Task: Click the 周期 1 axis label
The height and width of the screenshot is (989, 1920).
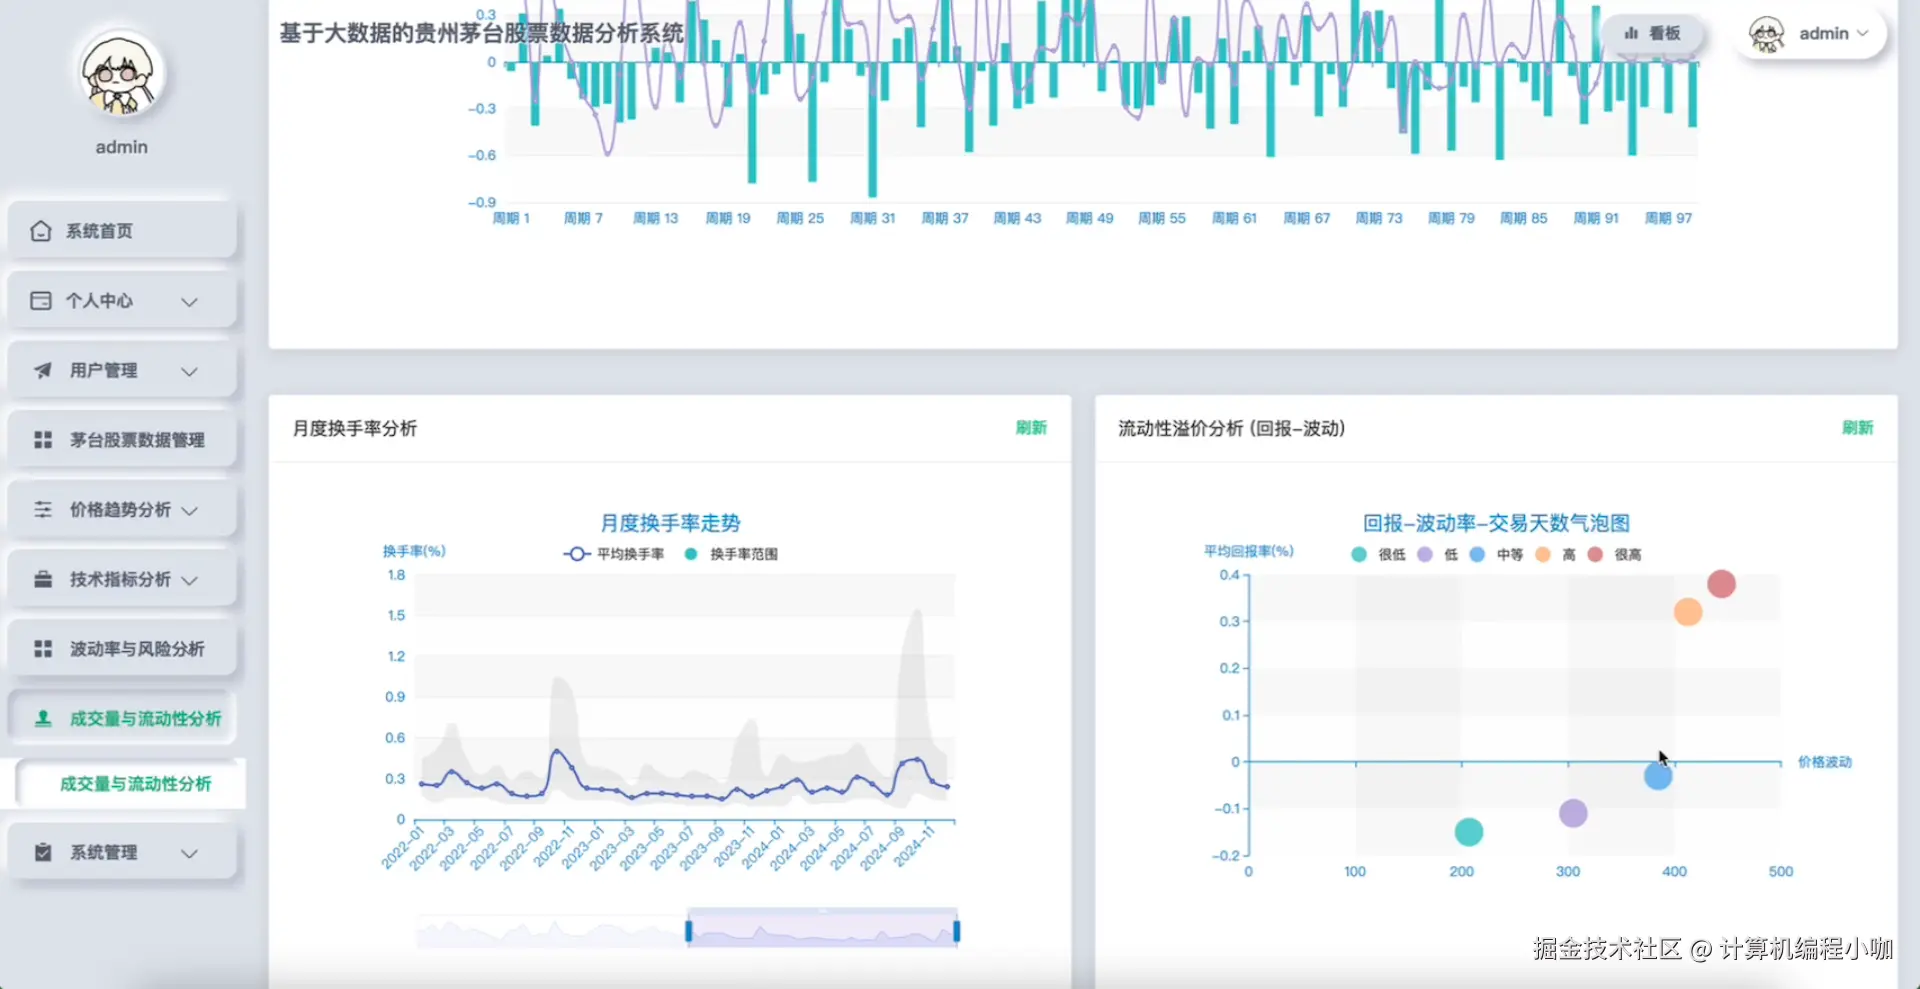Action: [511, 218]
